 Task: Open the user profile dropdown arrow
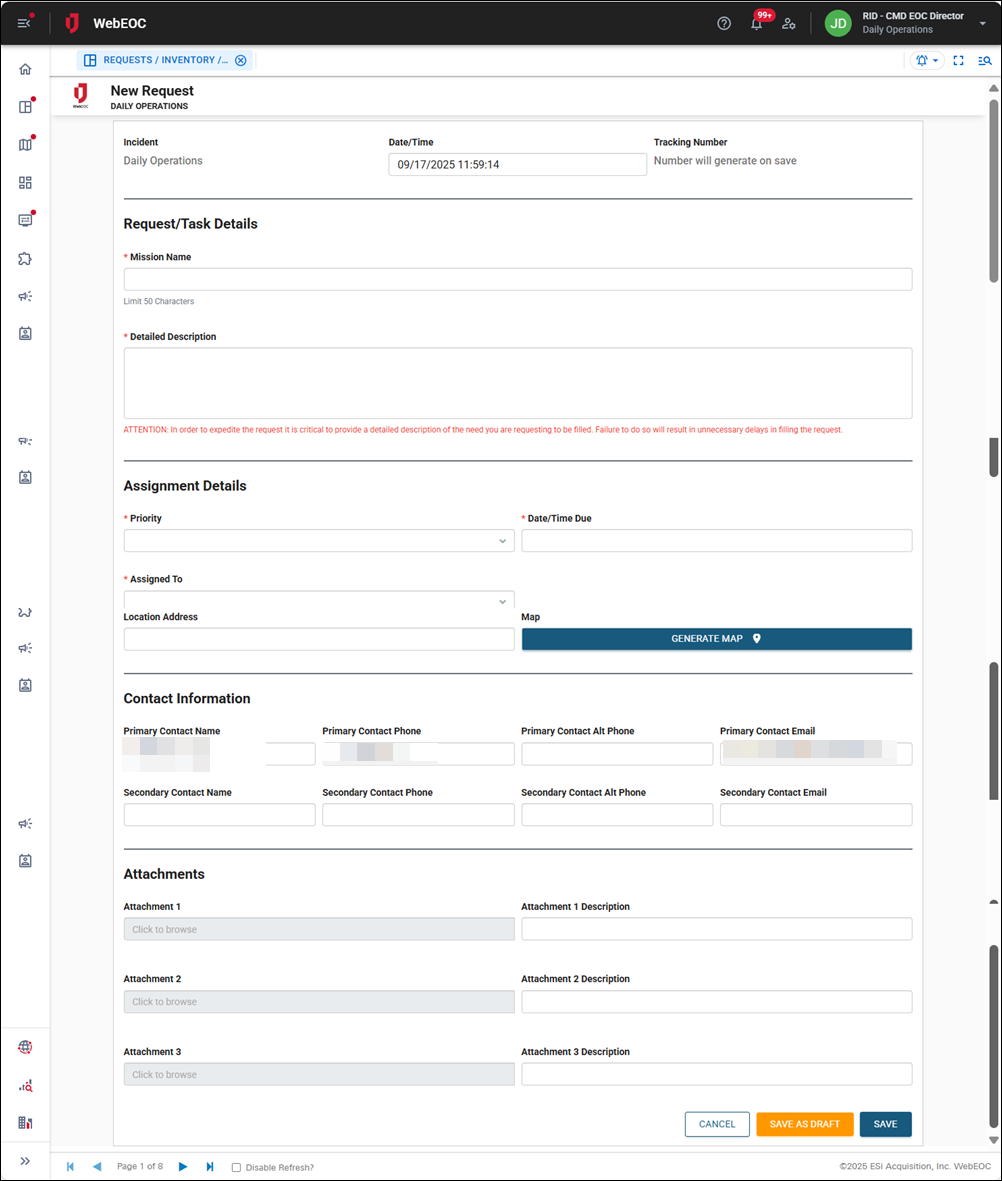point(983,23)
